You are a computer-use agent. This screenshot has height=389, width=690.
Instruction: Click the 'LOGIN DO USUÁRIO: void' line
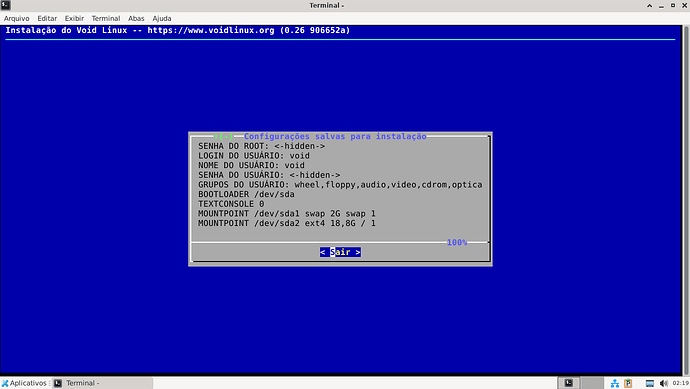(x=254, y=156)
